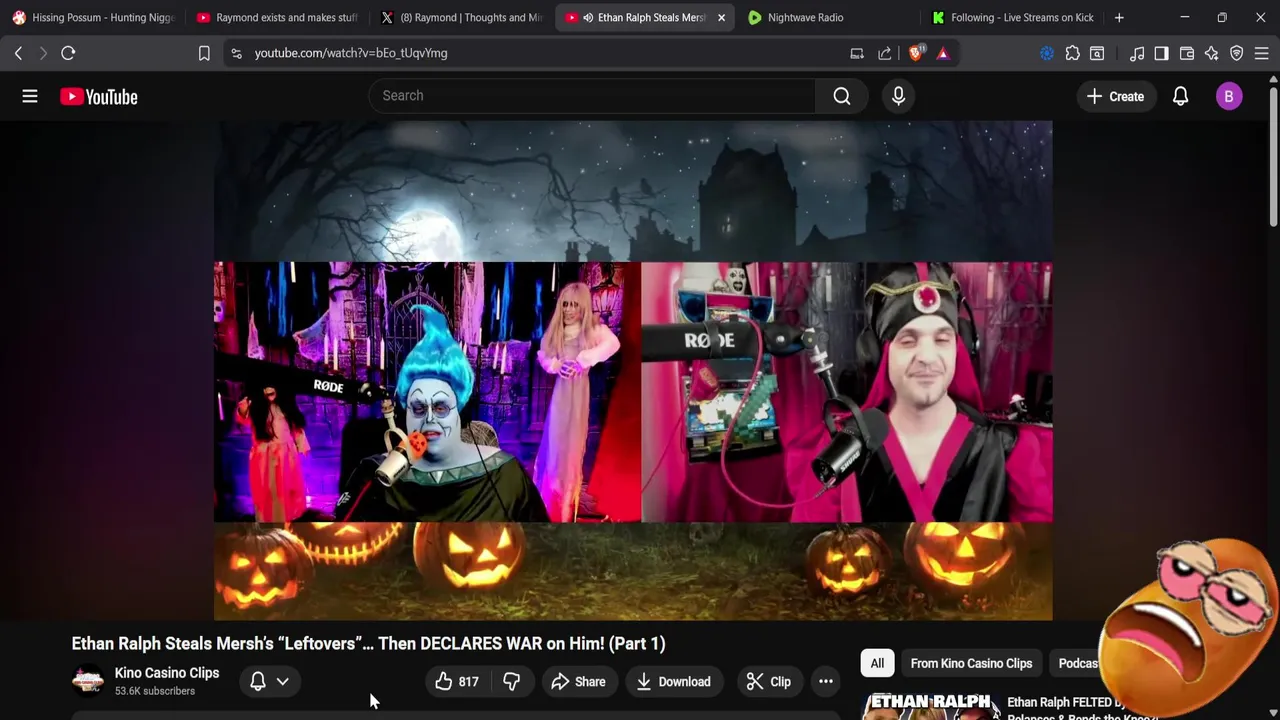1280x720 pixels.
Task: Go forward with the browser forward arrow
Action: [x=43, y=53]
